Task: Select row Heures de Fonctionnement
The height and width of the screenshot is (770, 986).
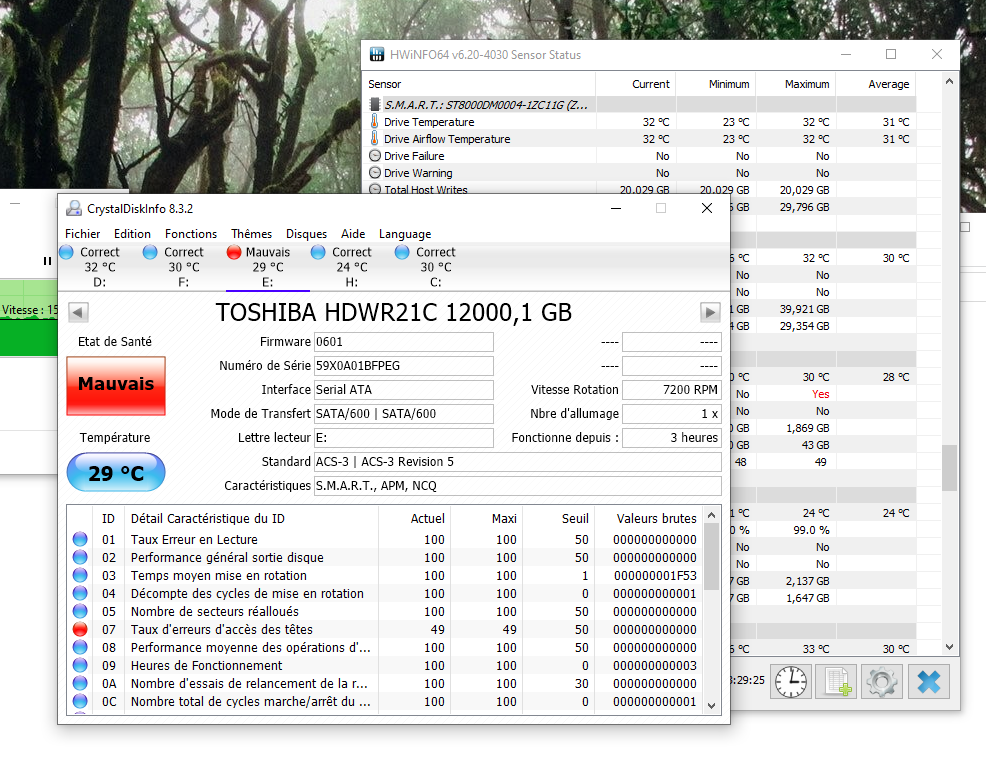Action: (x=385, y=665)
